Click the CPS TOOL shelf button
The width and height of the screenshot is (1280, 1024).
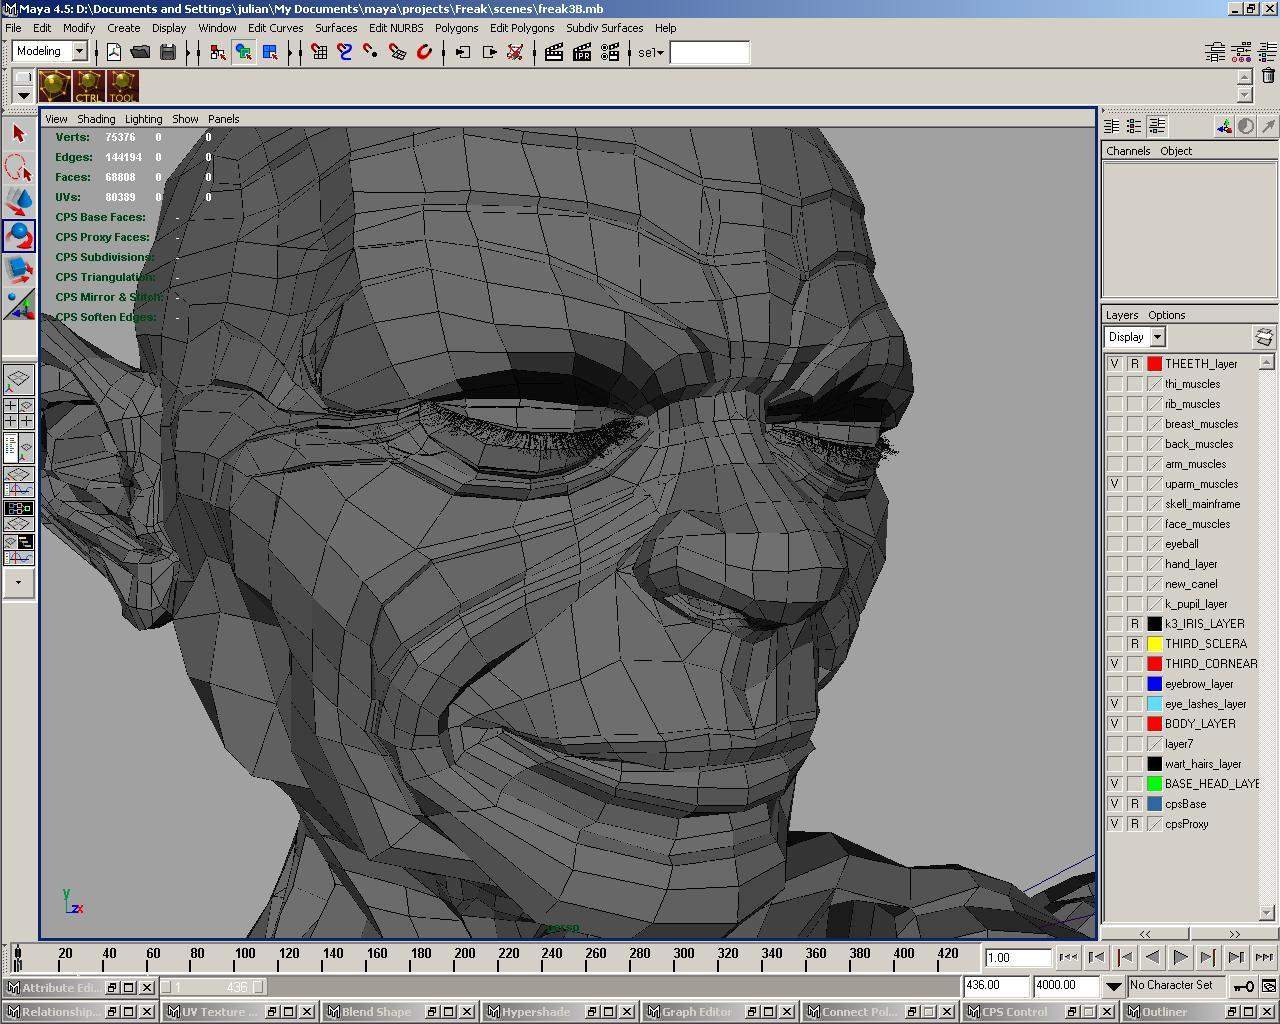[x=123, y=87]
